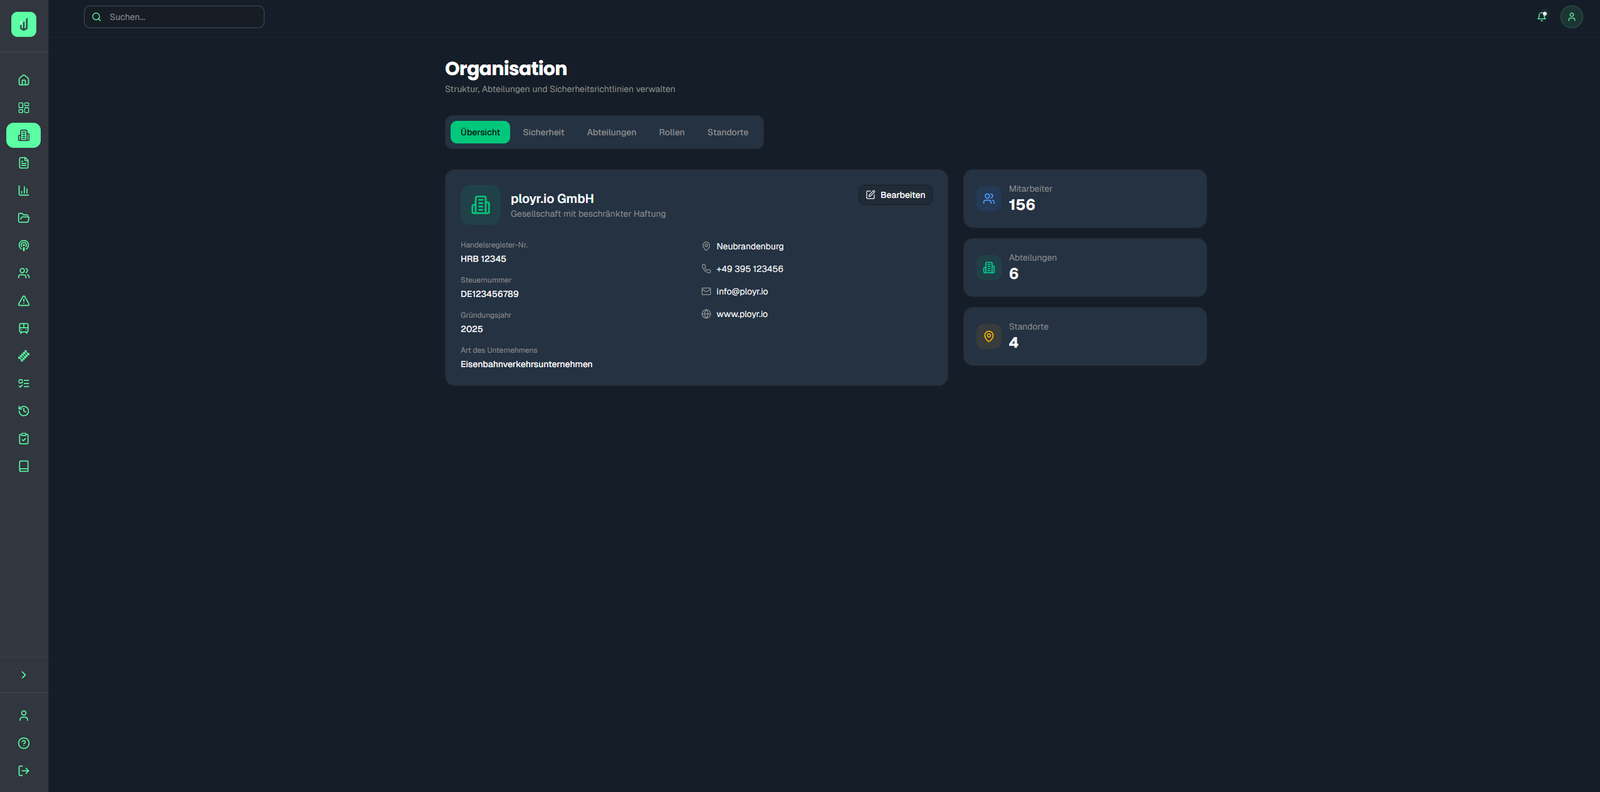Open the railway track icon in sidebar

pos(24,356)
